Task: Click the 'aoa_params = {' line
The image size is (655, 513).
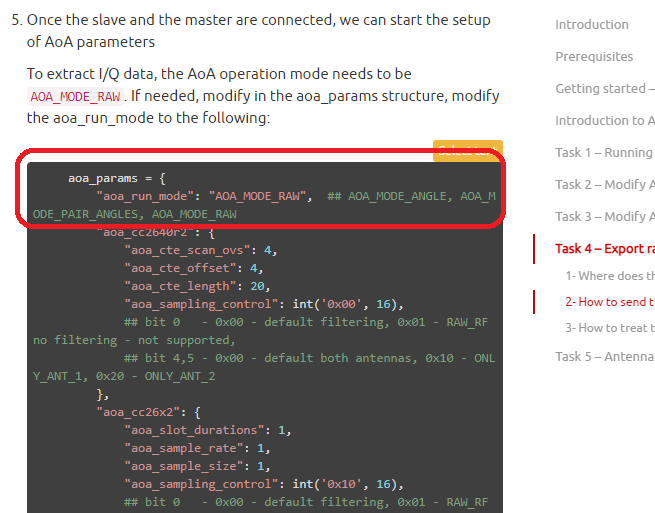Action: 117,178
